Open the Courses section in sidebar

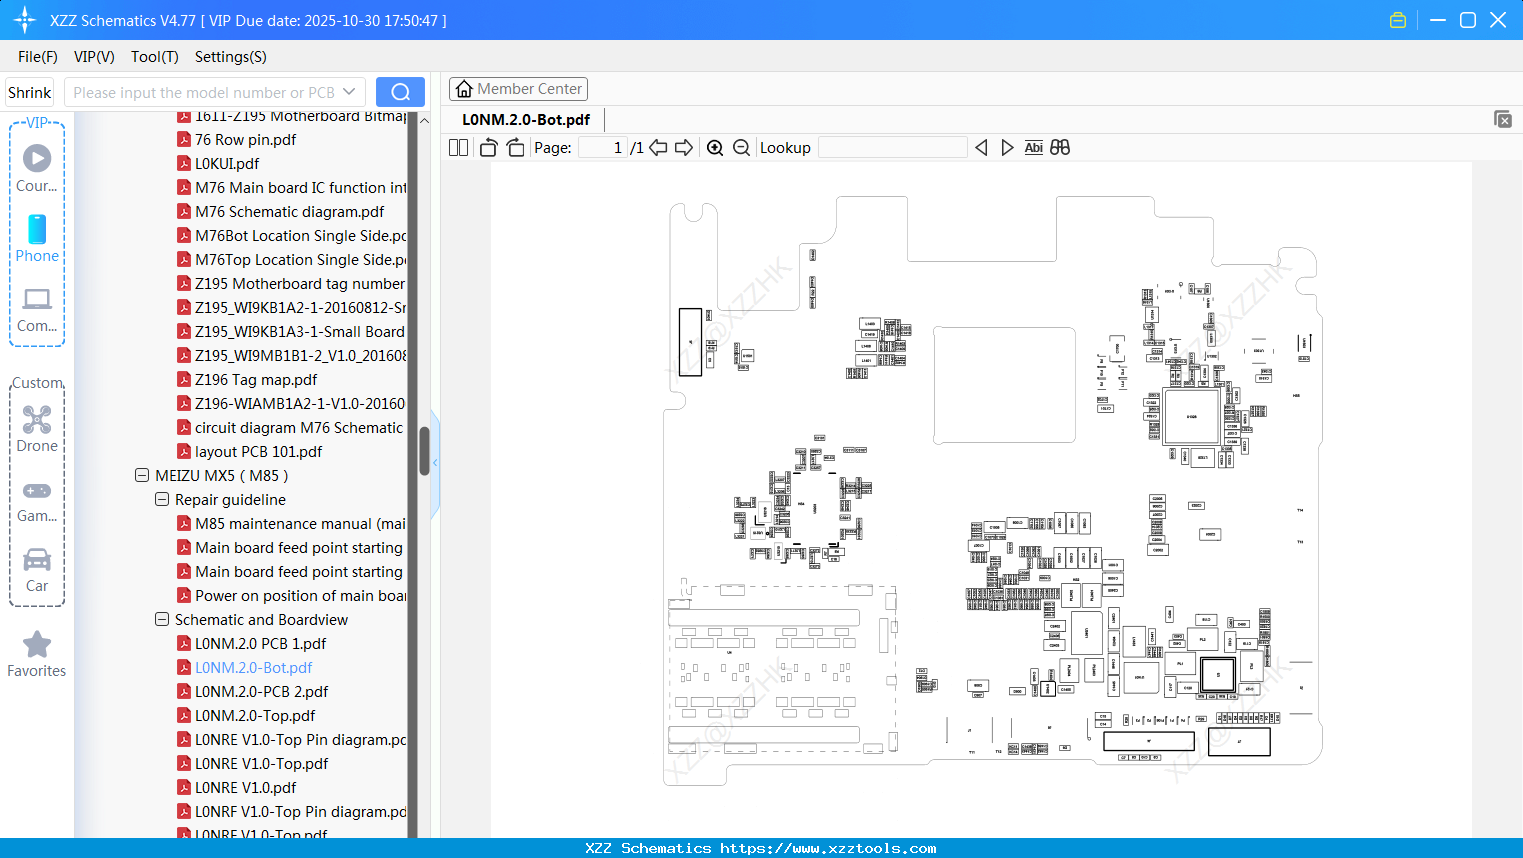click(x=37, y=168)
